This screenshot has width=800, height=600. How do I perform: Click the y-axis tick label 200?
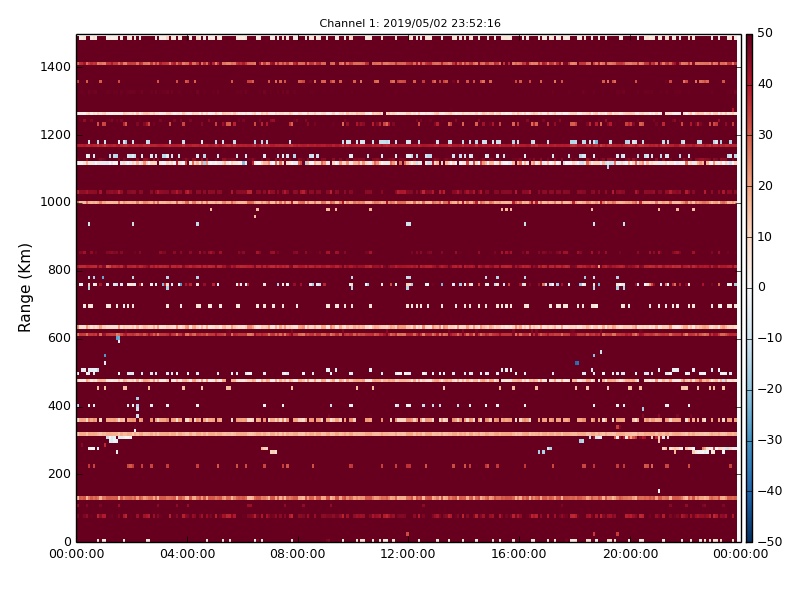[59, 473]
